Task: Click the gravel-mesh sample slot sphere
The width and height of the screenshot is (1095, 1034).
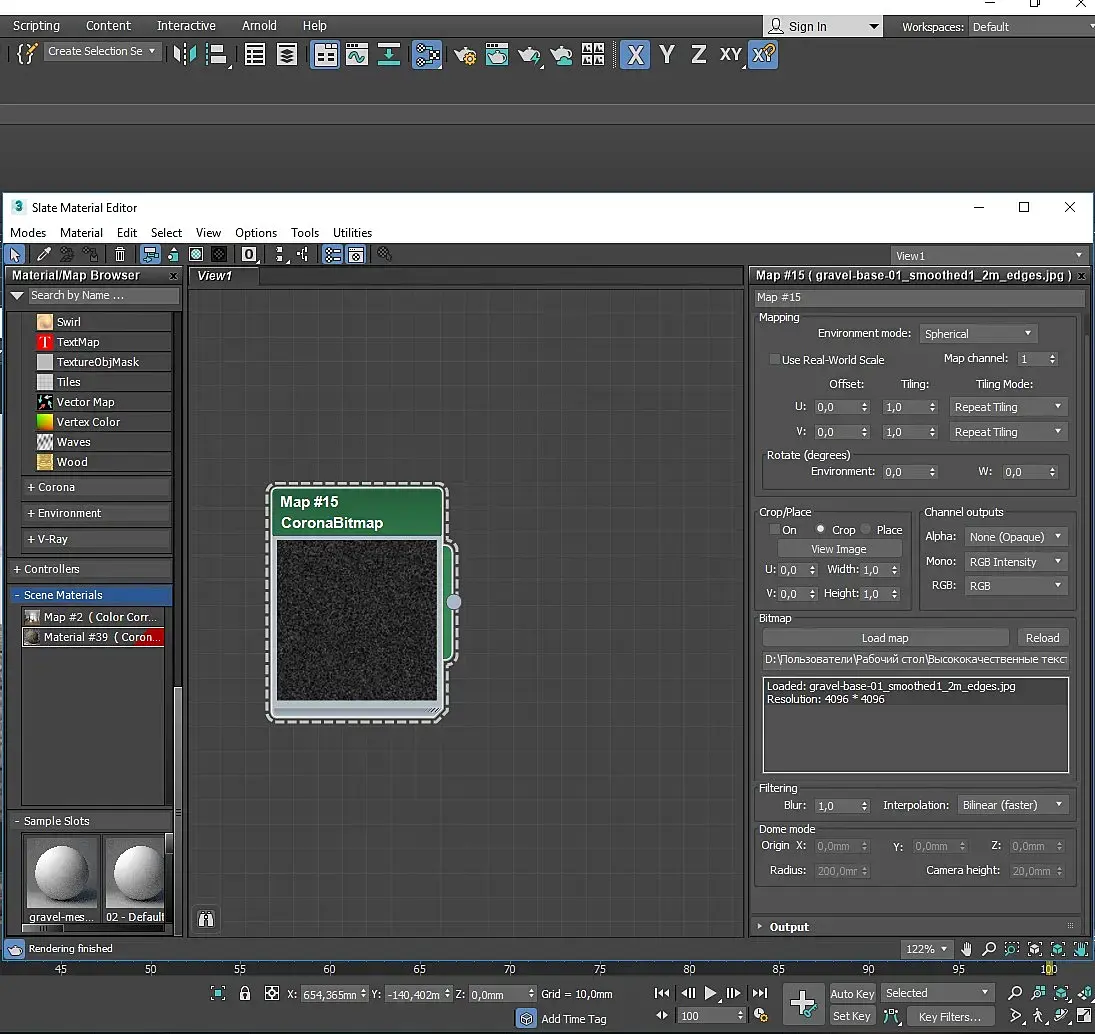Action: (62, 870)
